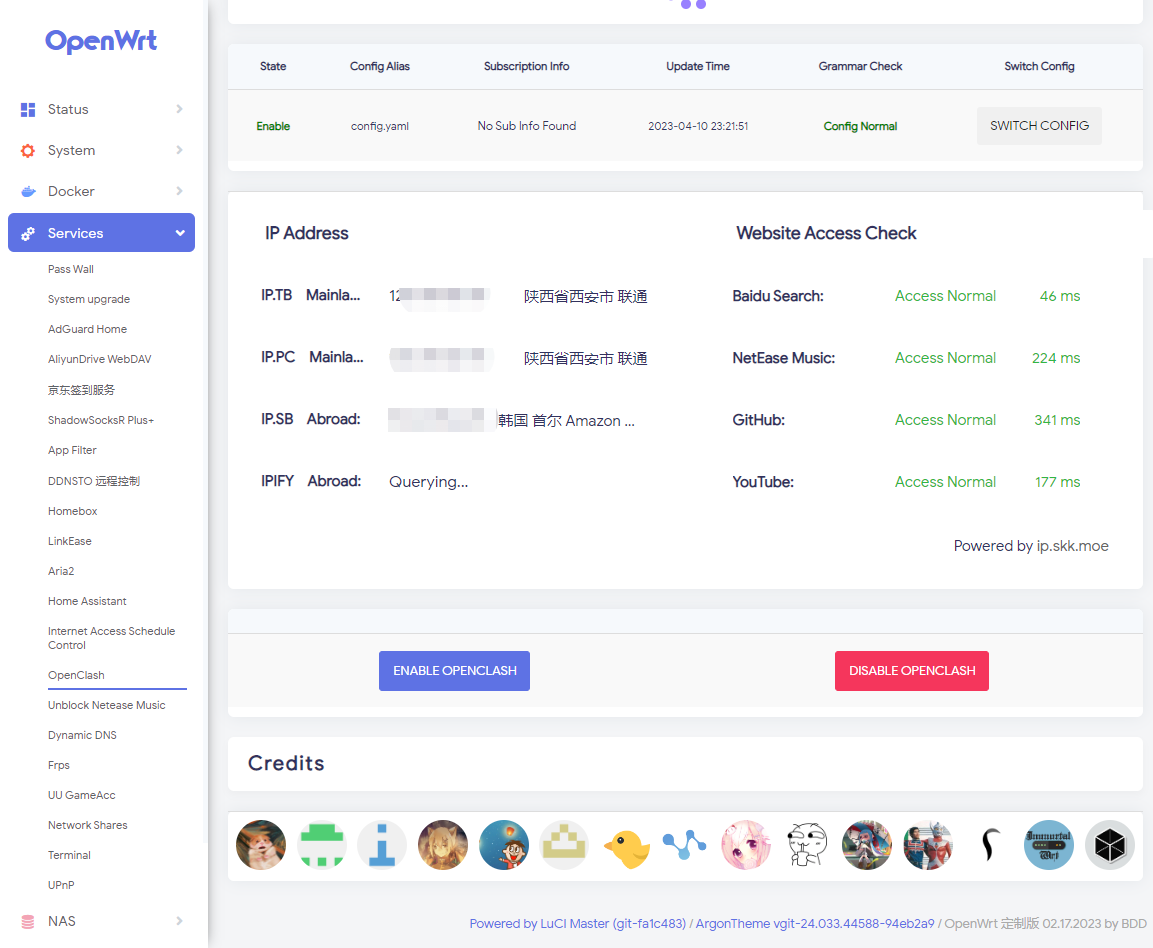This screenshot has width=1153, height=948.
Task: Go to App Filter
Action: click(72, 450)
